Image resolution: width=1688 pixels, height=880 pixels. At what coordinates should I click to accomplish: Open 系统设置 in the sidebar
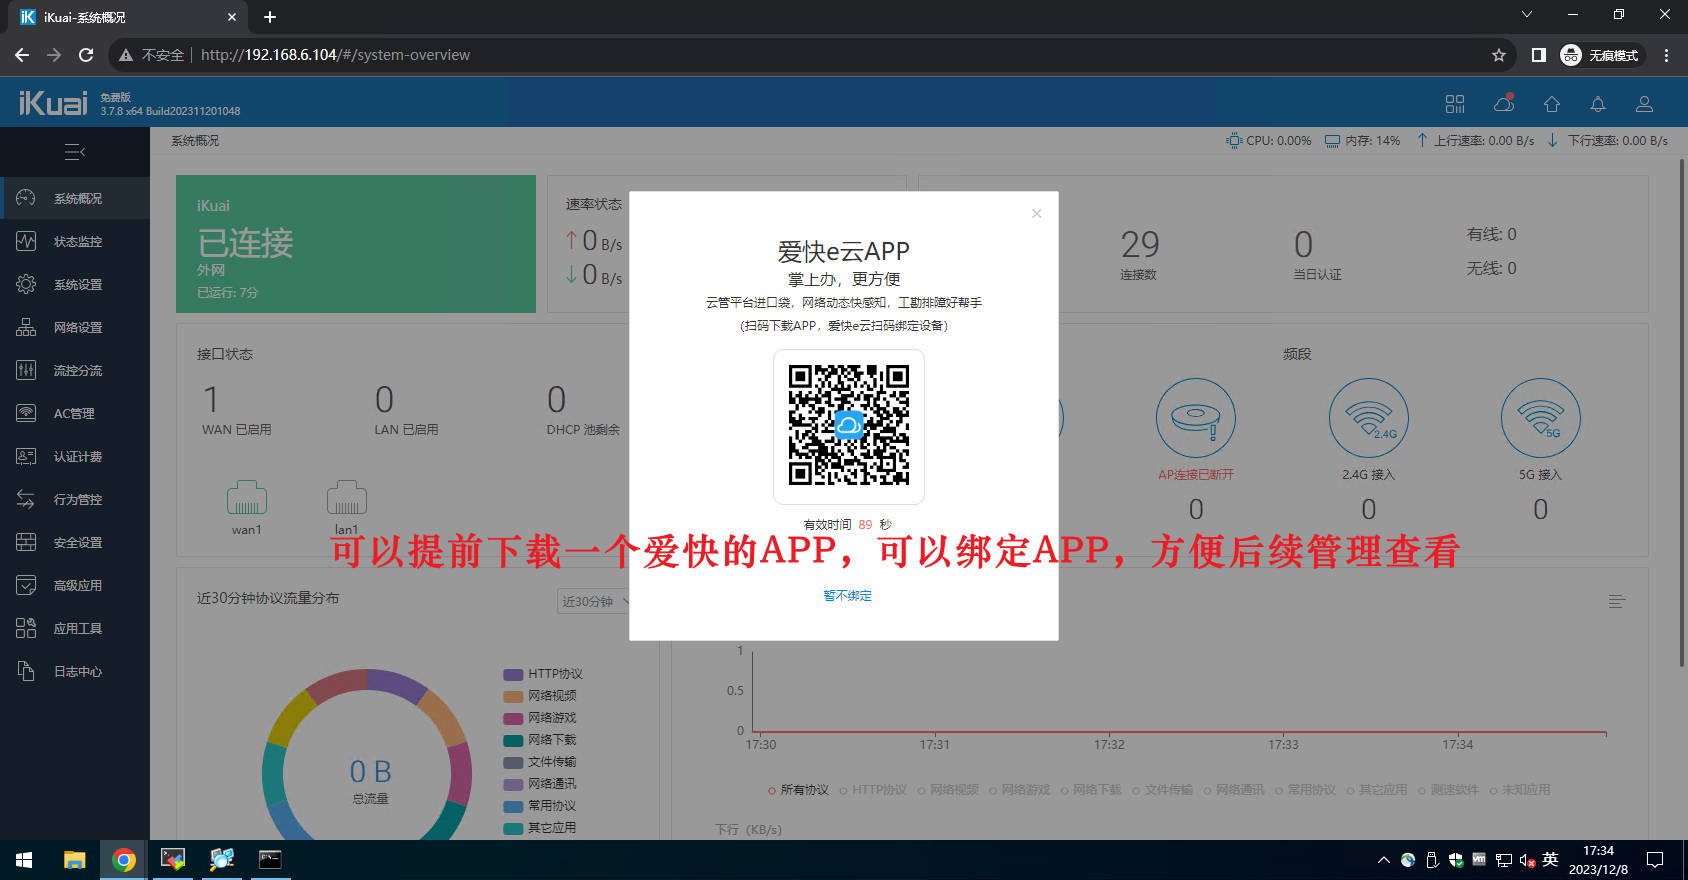[75, 284]
